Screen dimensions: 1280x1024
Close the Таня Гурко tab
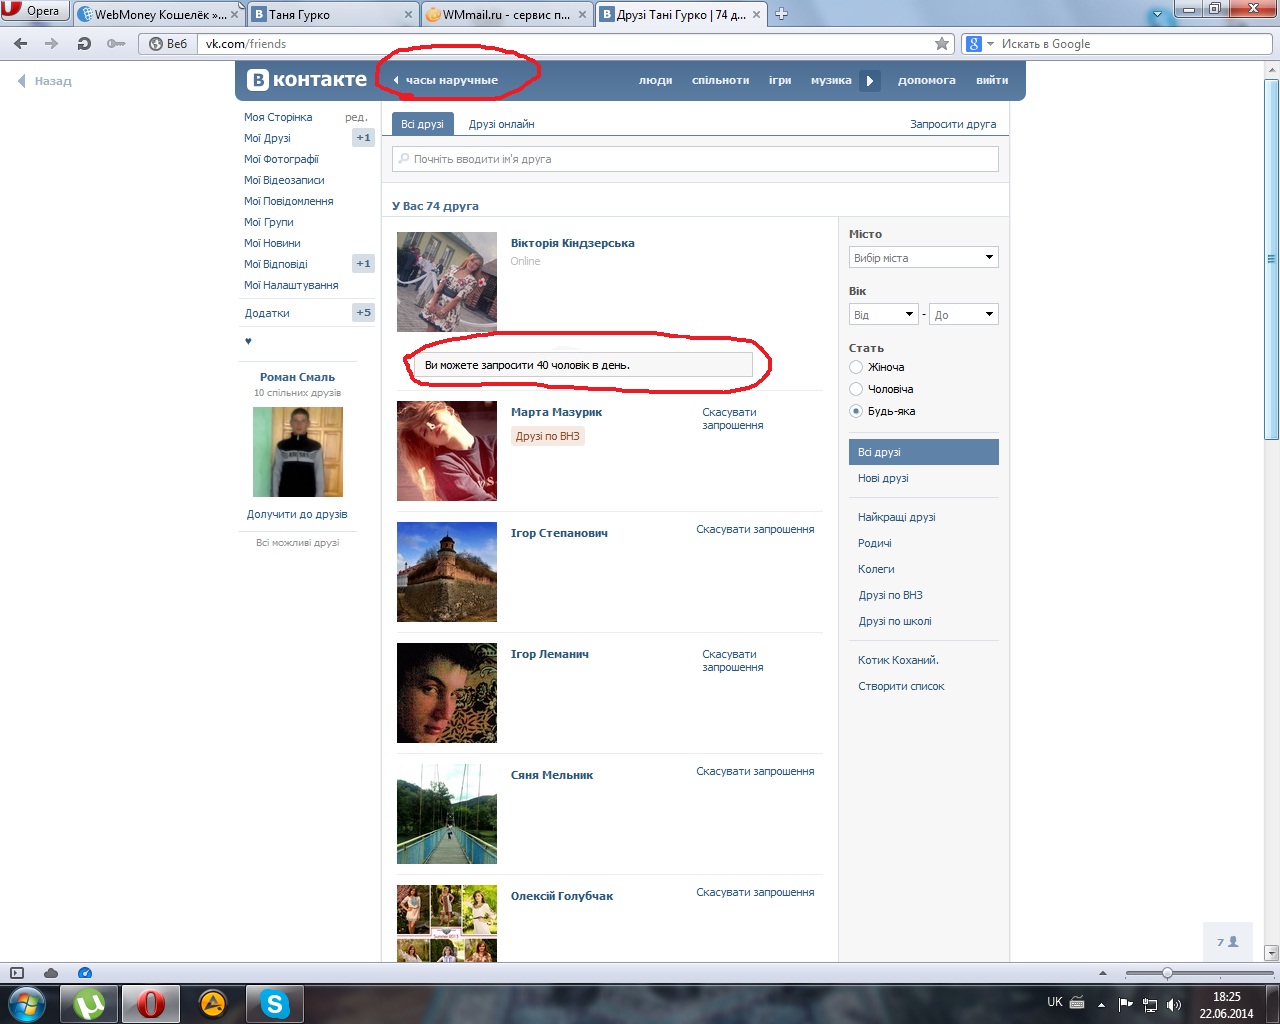pos(408,14)
